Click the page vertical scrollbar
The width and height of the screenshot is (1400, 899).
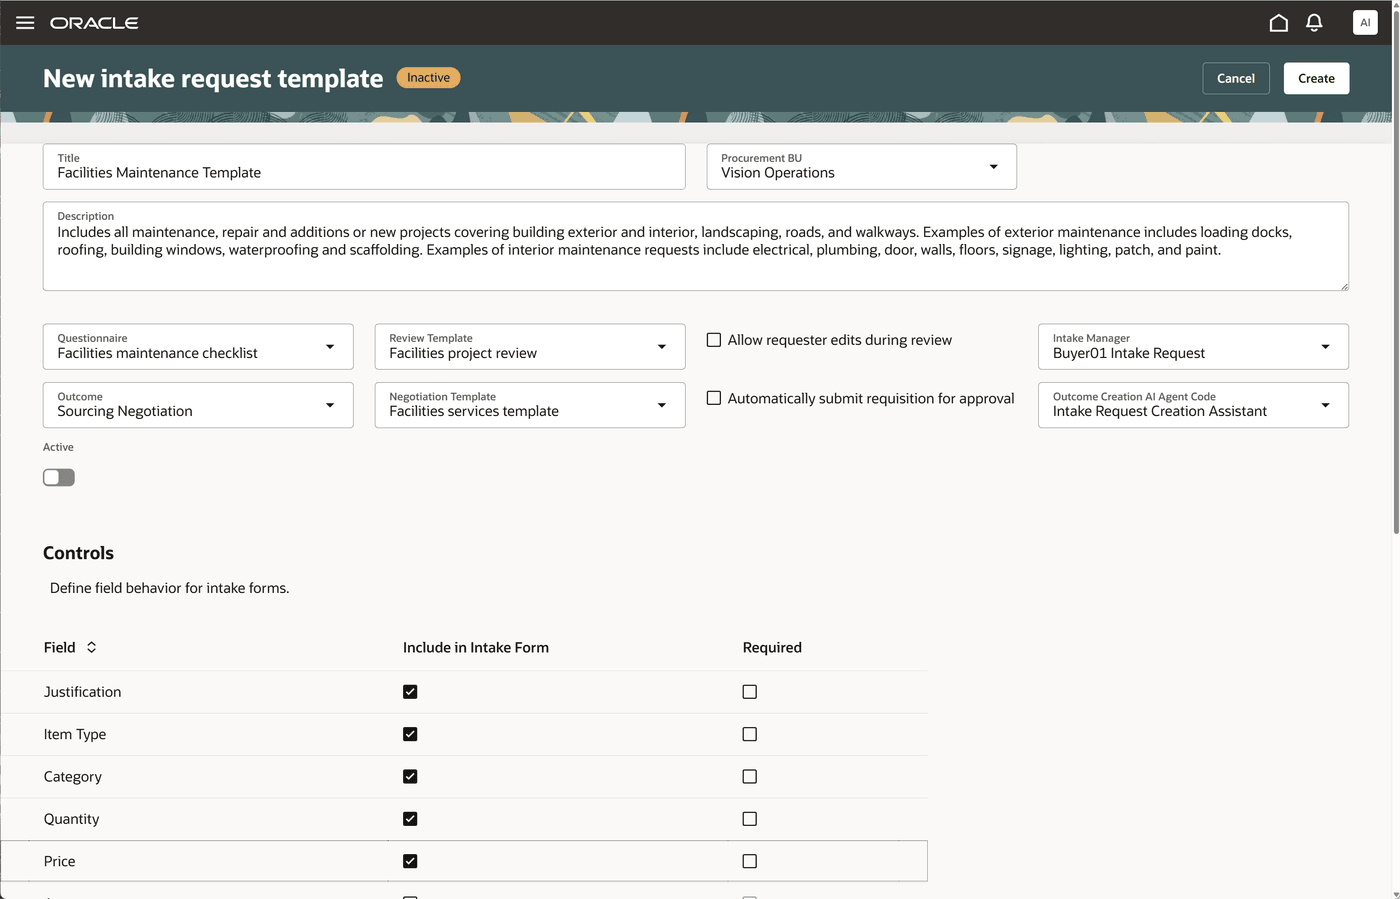1396,270
